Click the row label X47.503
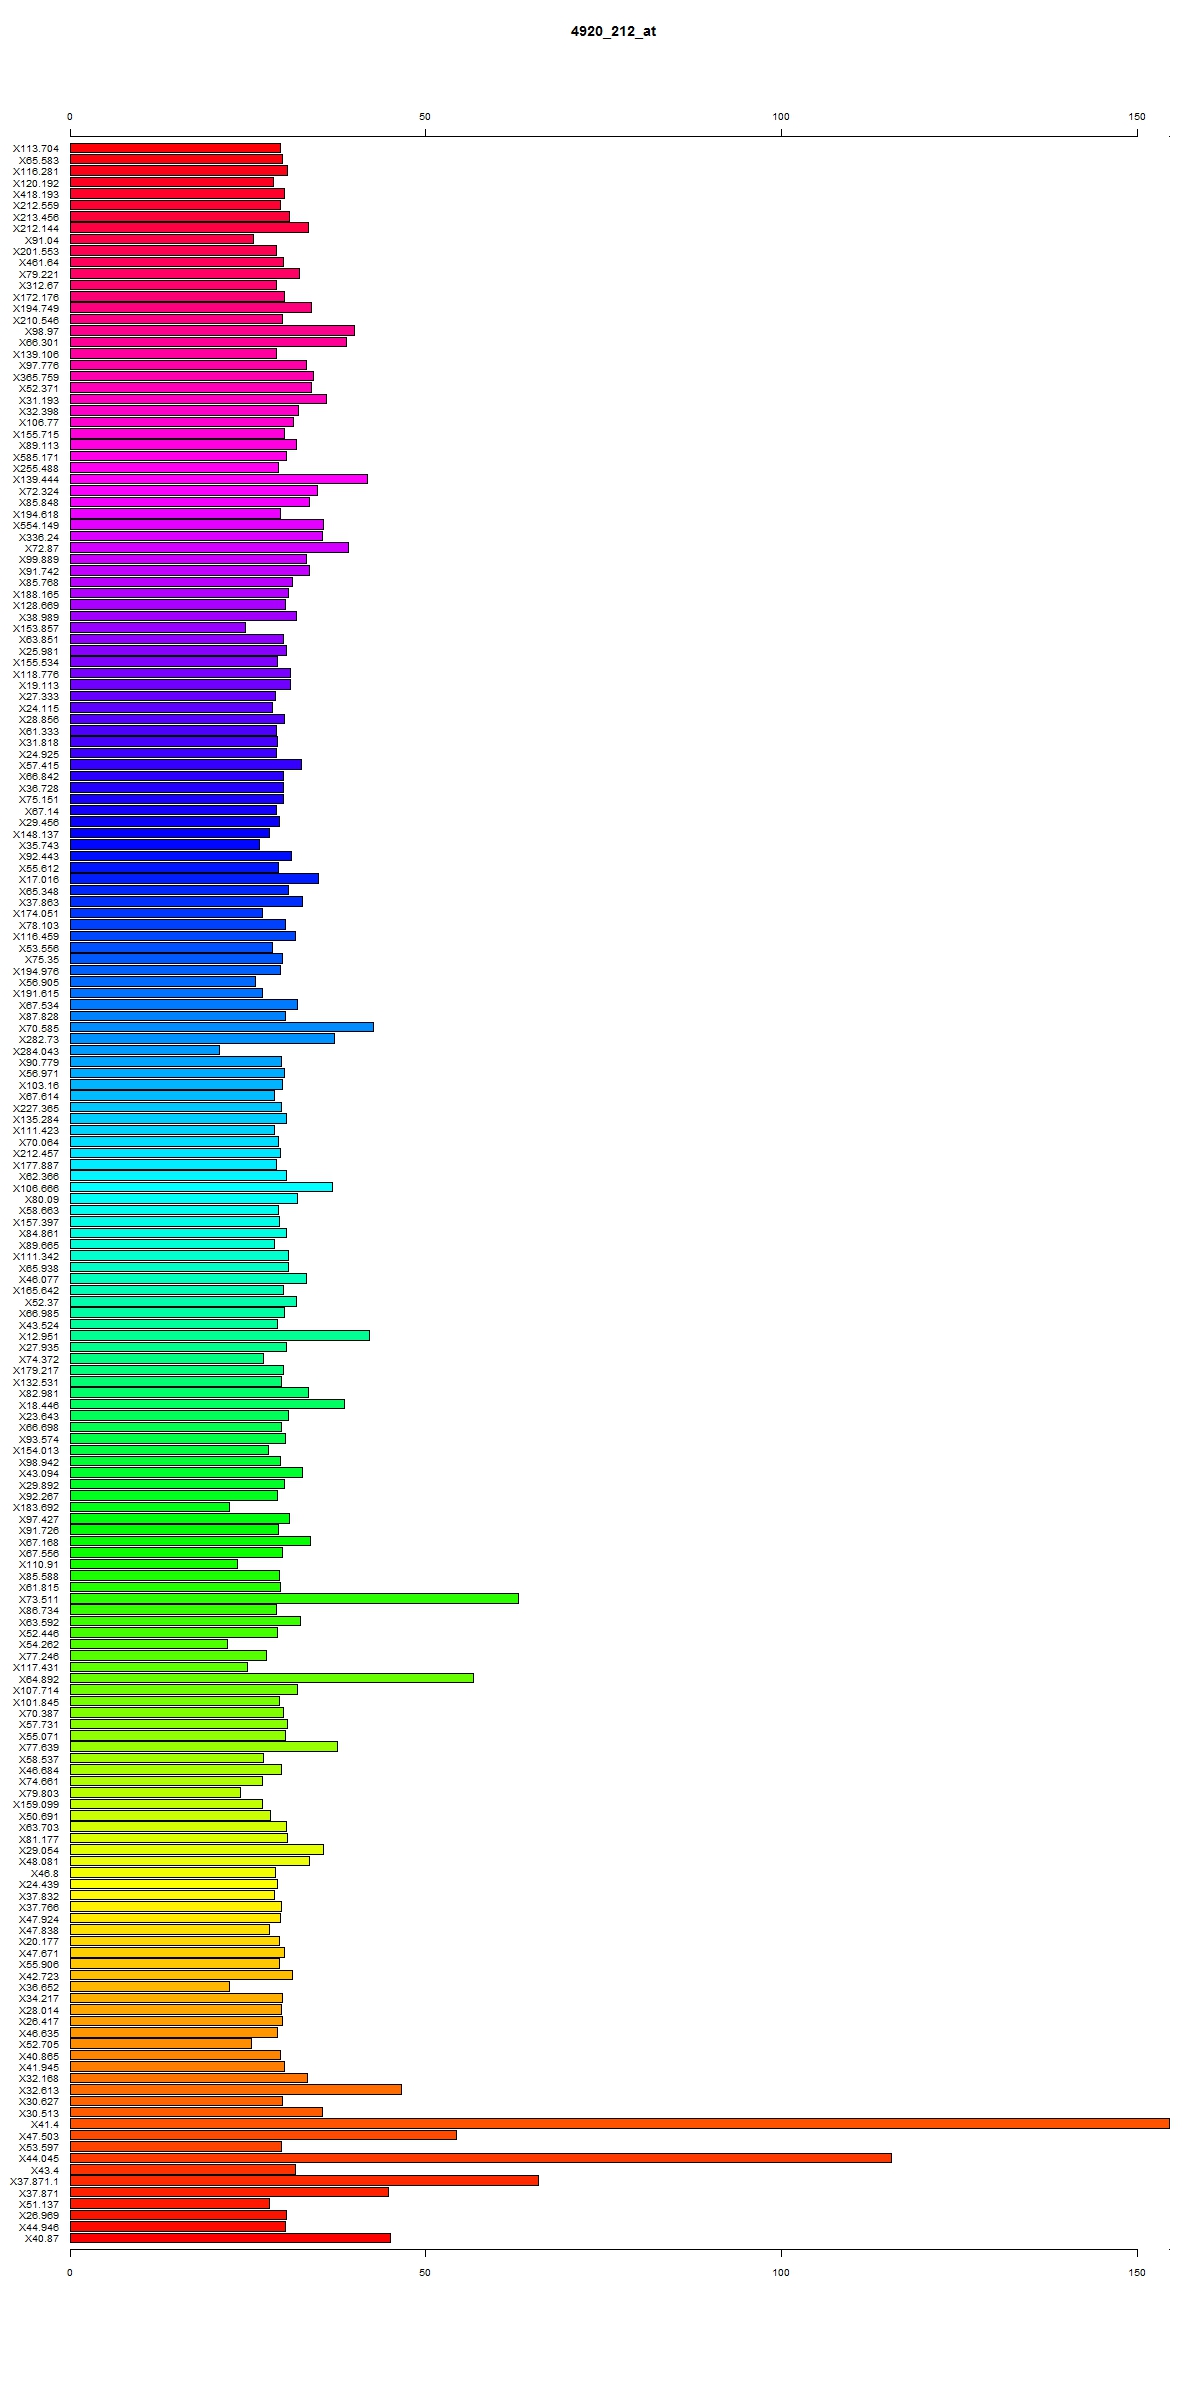 click(39, 2136)
